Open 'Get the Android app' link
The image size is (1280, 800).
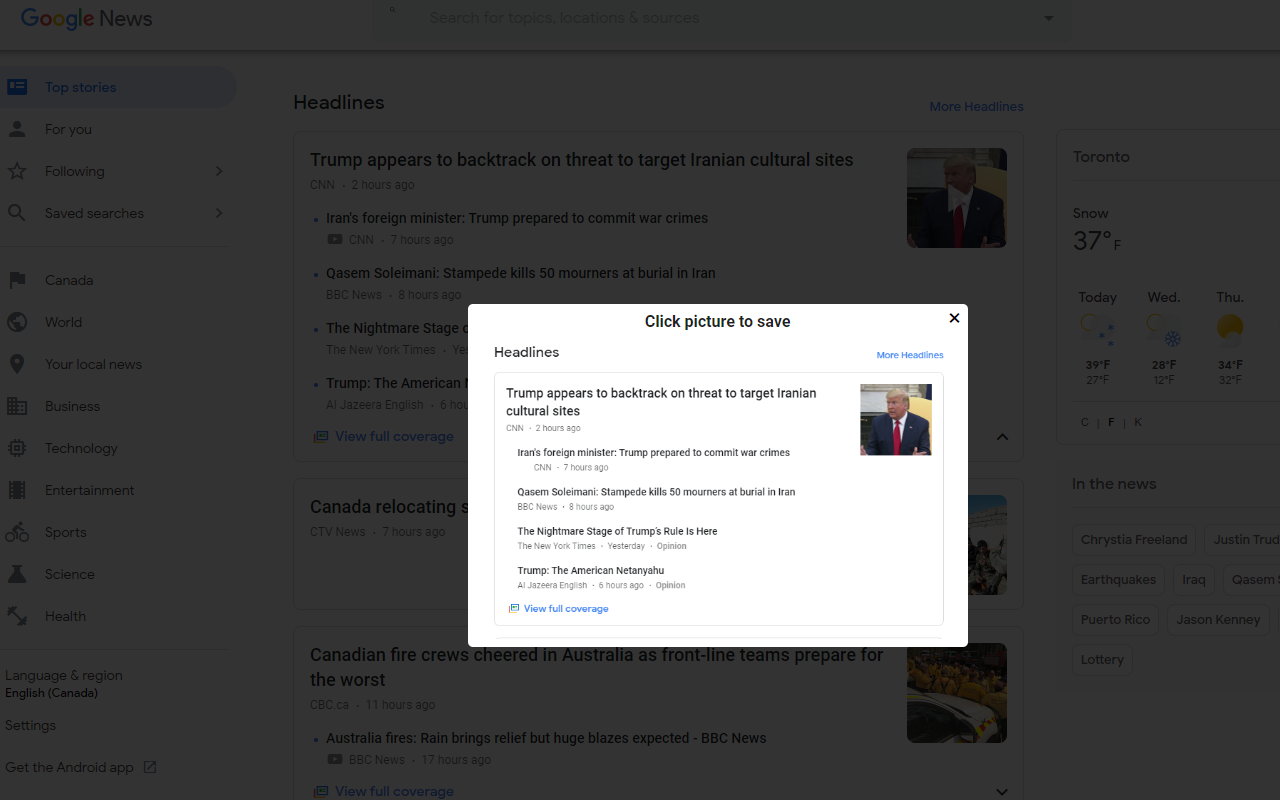point(69,767)
